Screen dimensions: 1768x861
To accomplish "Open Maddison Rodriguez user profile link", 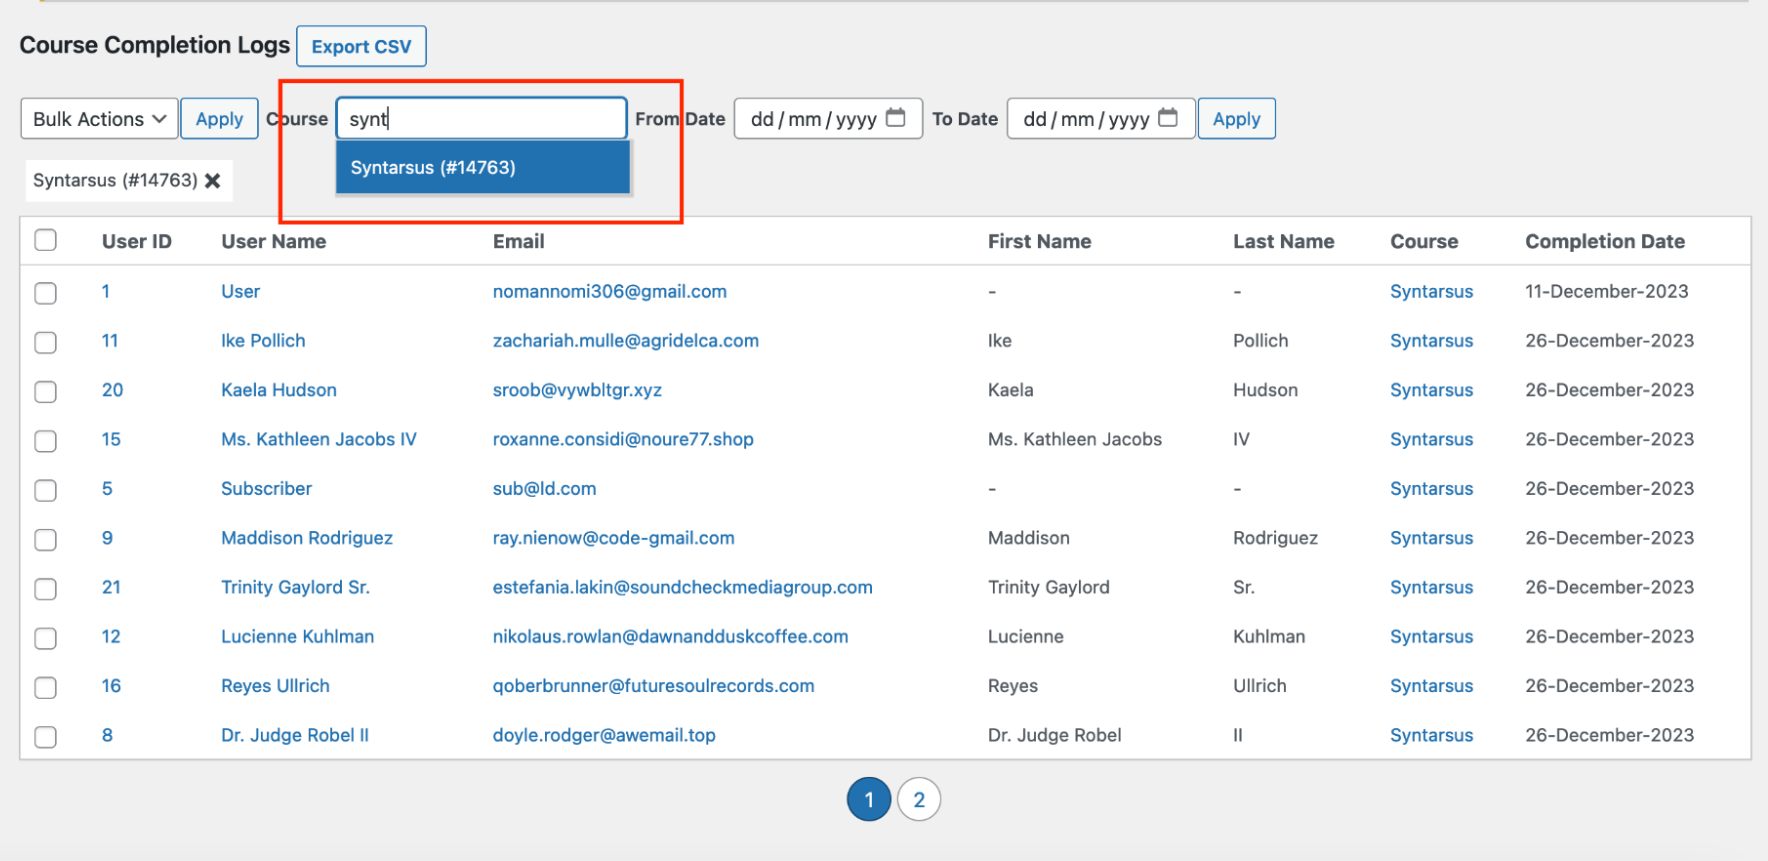I will tap(306, 538).
